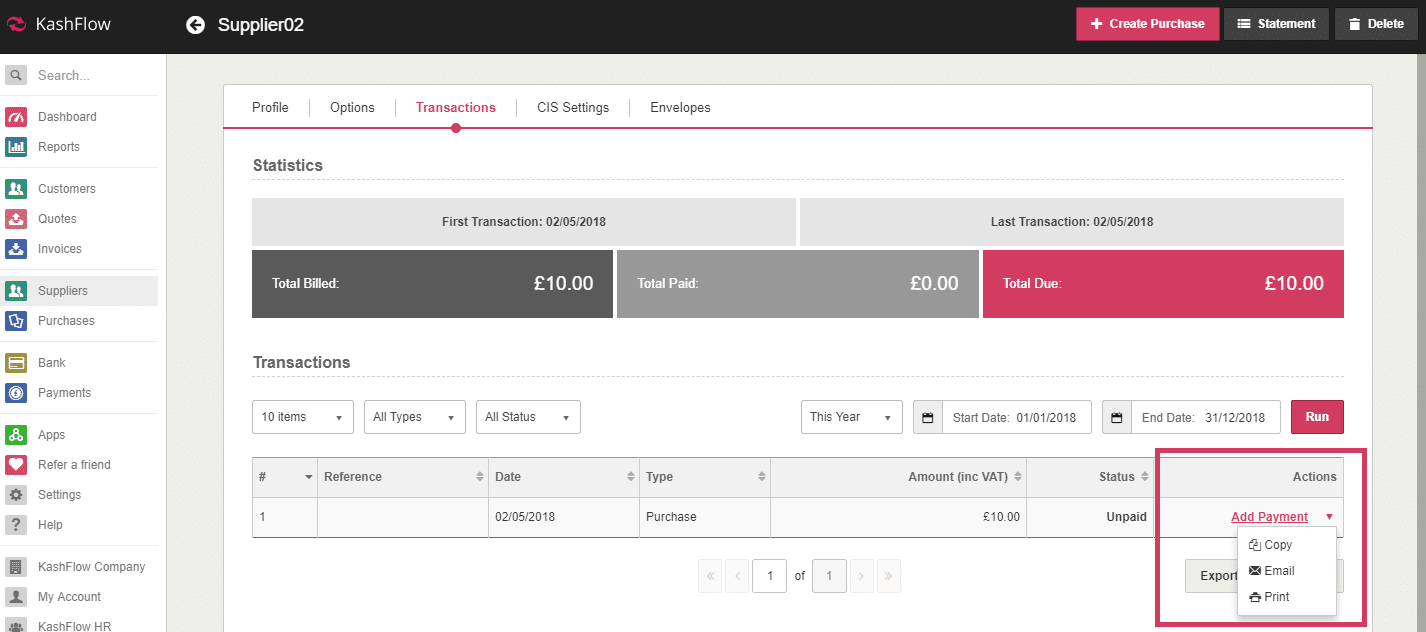
Task: Open Invoices using its sidebar icon
Action: [16, 249]
